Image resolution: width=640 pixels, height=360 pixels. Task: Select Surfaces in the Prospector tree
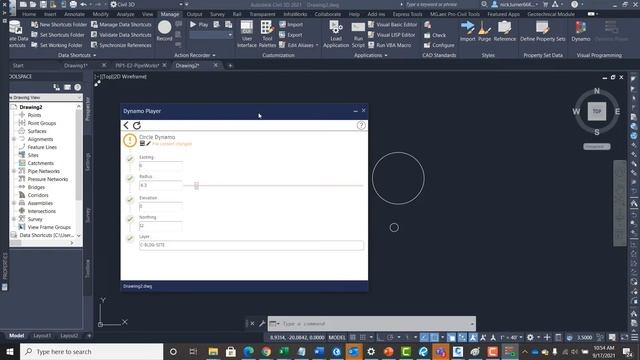coord(37,131)
